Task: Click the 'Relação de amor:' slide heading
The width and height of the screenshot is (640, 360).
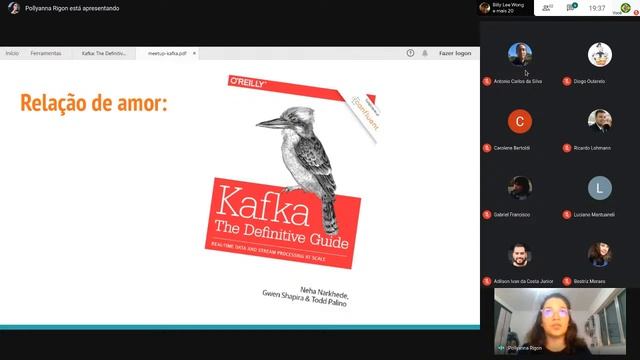Action: pyautogui.click(x=94, y=102)
